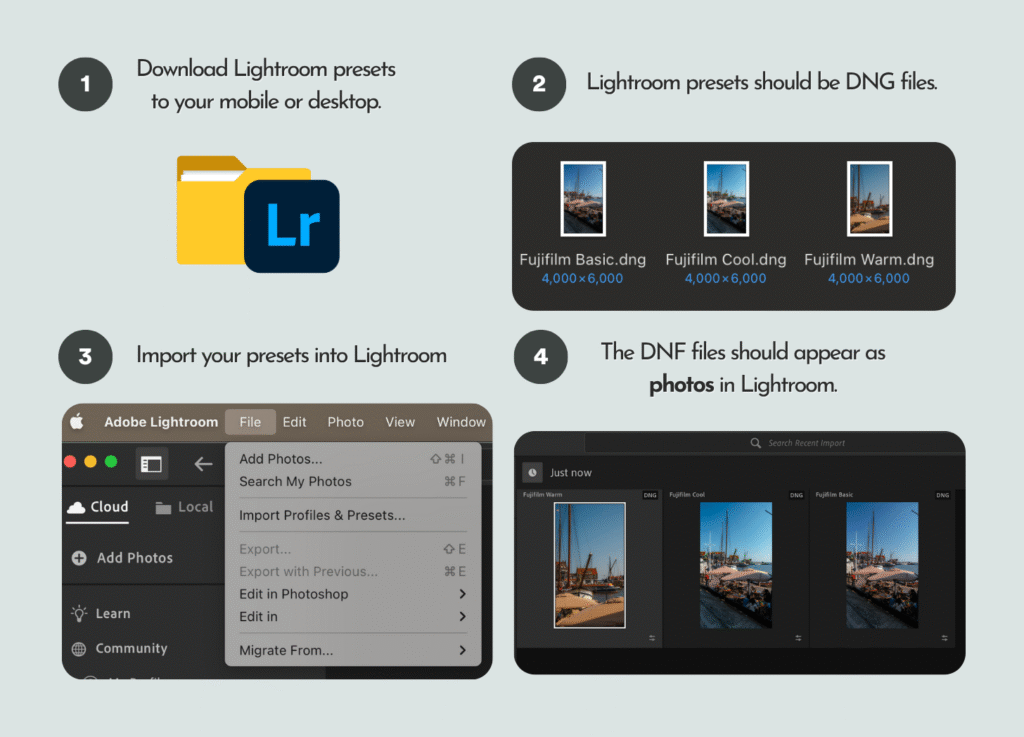
Task: Open Community via the globe icon
Action: [x=79, y=649]
